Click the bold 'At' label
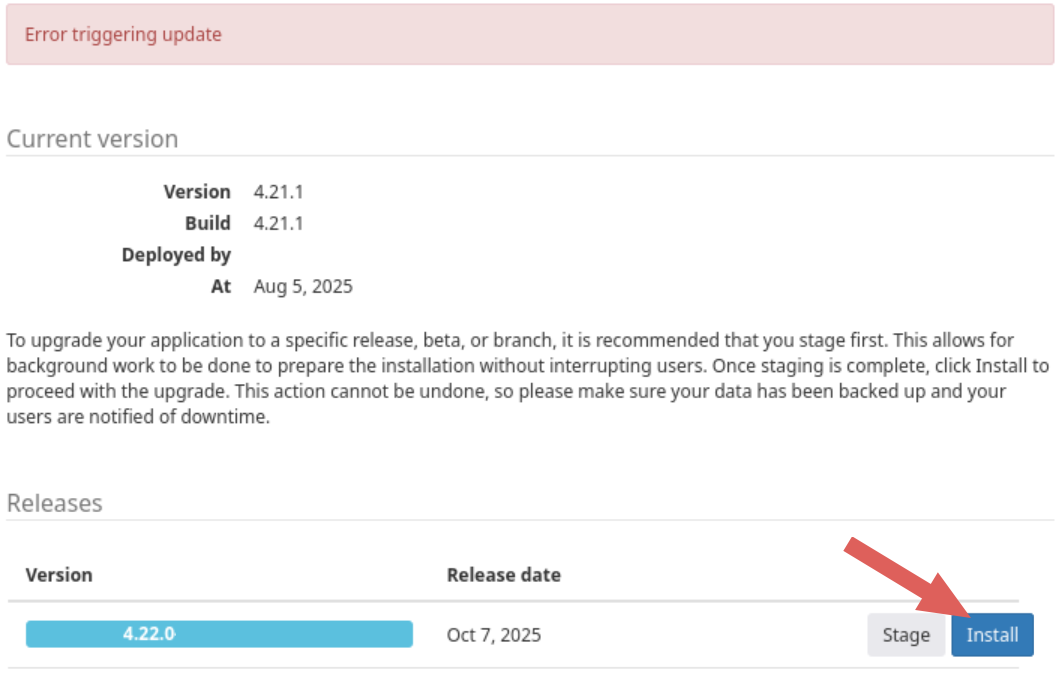The image size is (1059, 674). [220, 287]
